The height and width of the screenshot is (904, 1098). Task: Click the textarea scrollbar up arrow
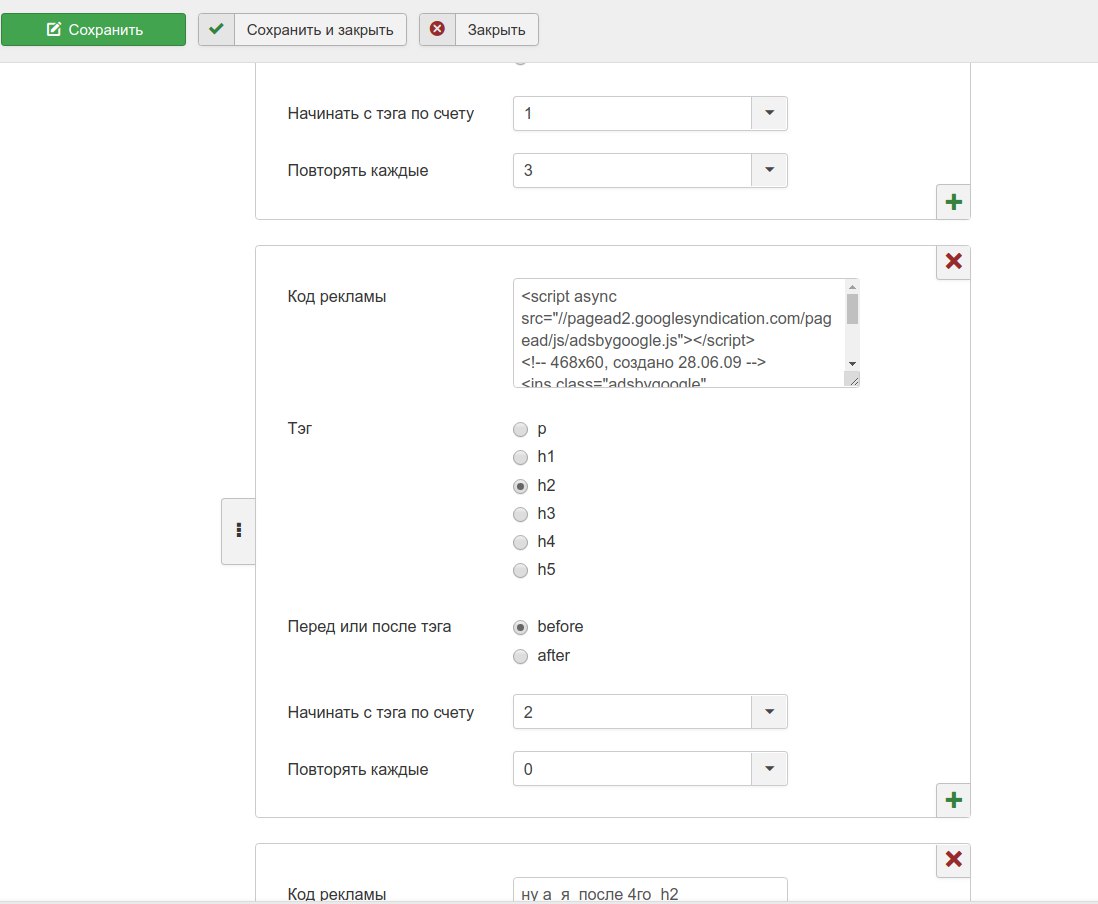click(852, 287)
